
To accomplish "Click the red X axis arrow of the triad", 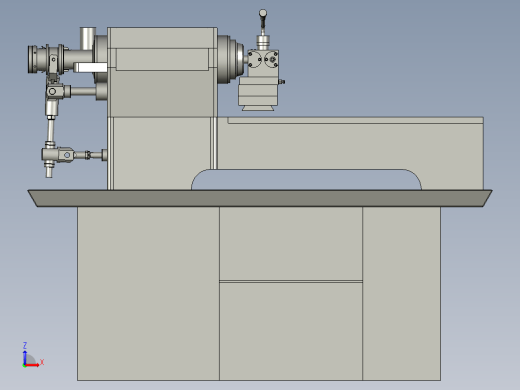I will pos(32,365).
